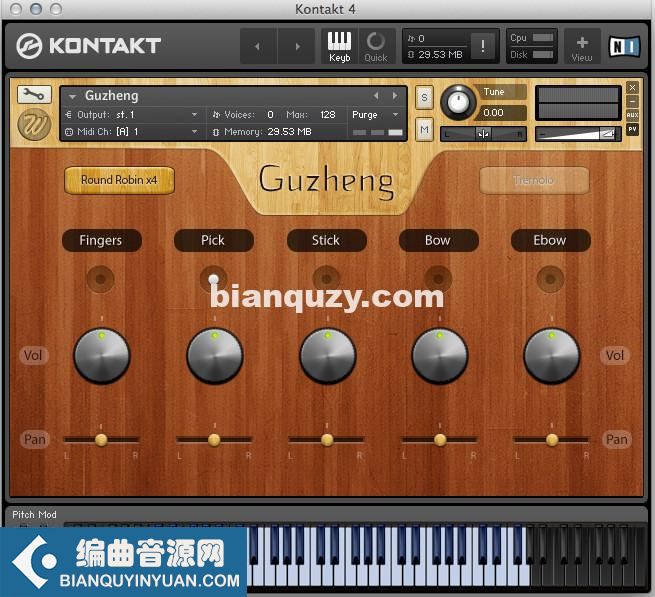The image size is (655, 597).
Task: Toggle the Ebow articulation LED
Action: click(550, 279)
